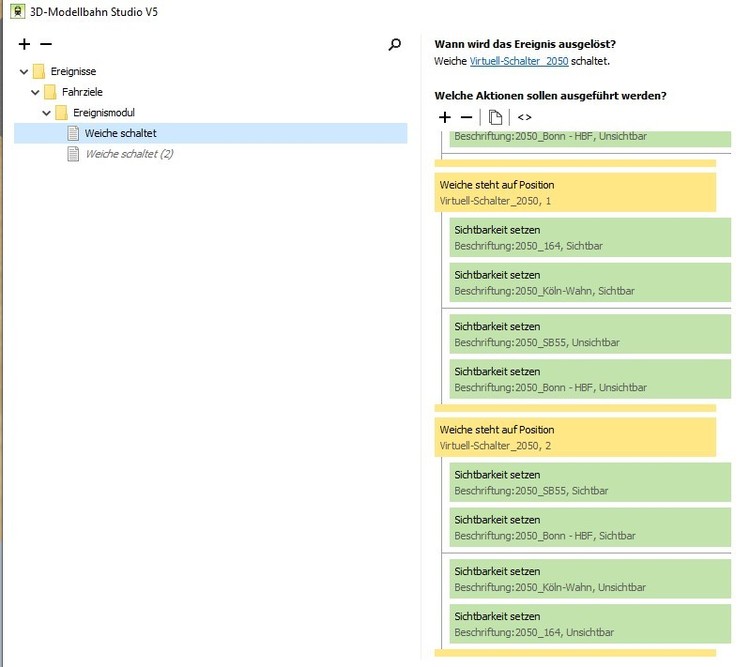
Task: Collapse the Ereignisse folder
Action: [x=24, y=71]
